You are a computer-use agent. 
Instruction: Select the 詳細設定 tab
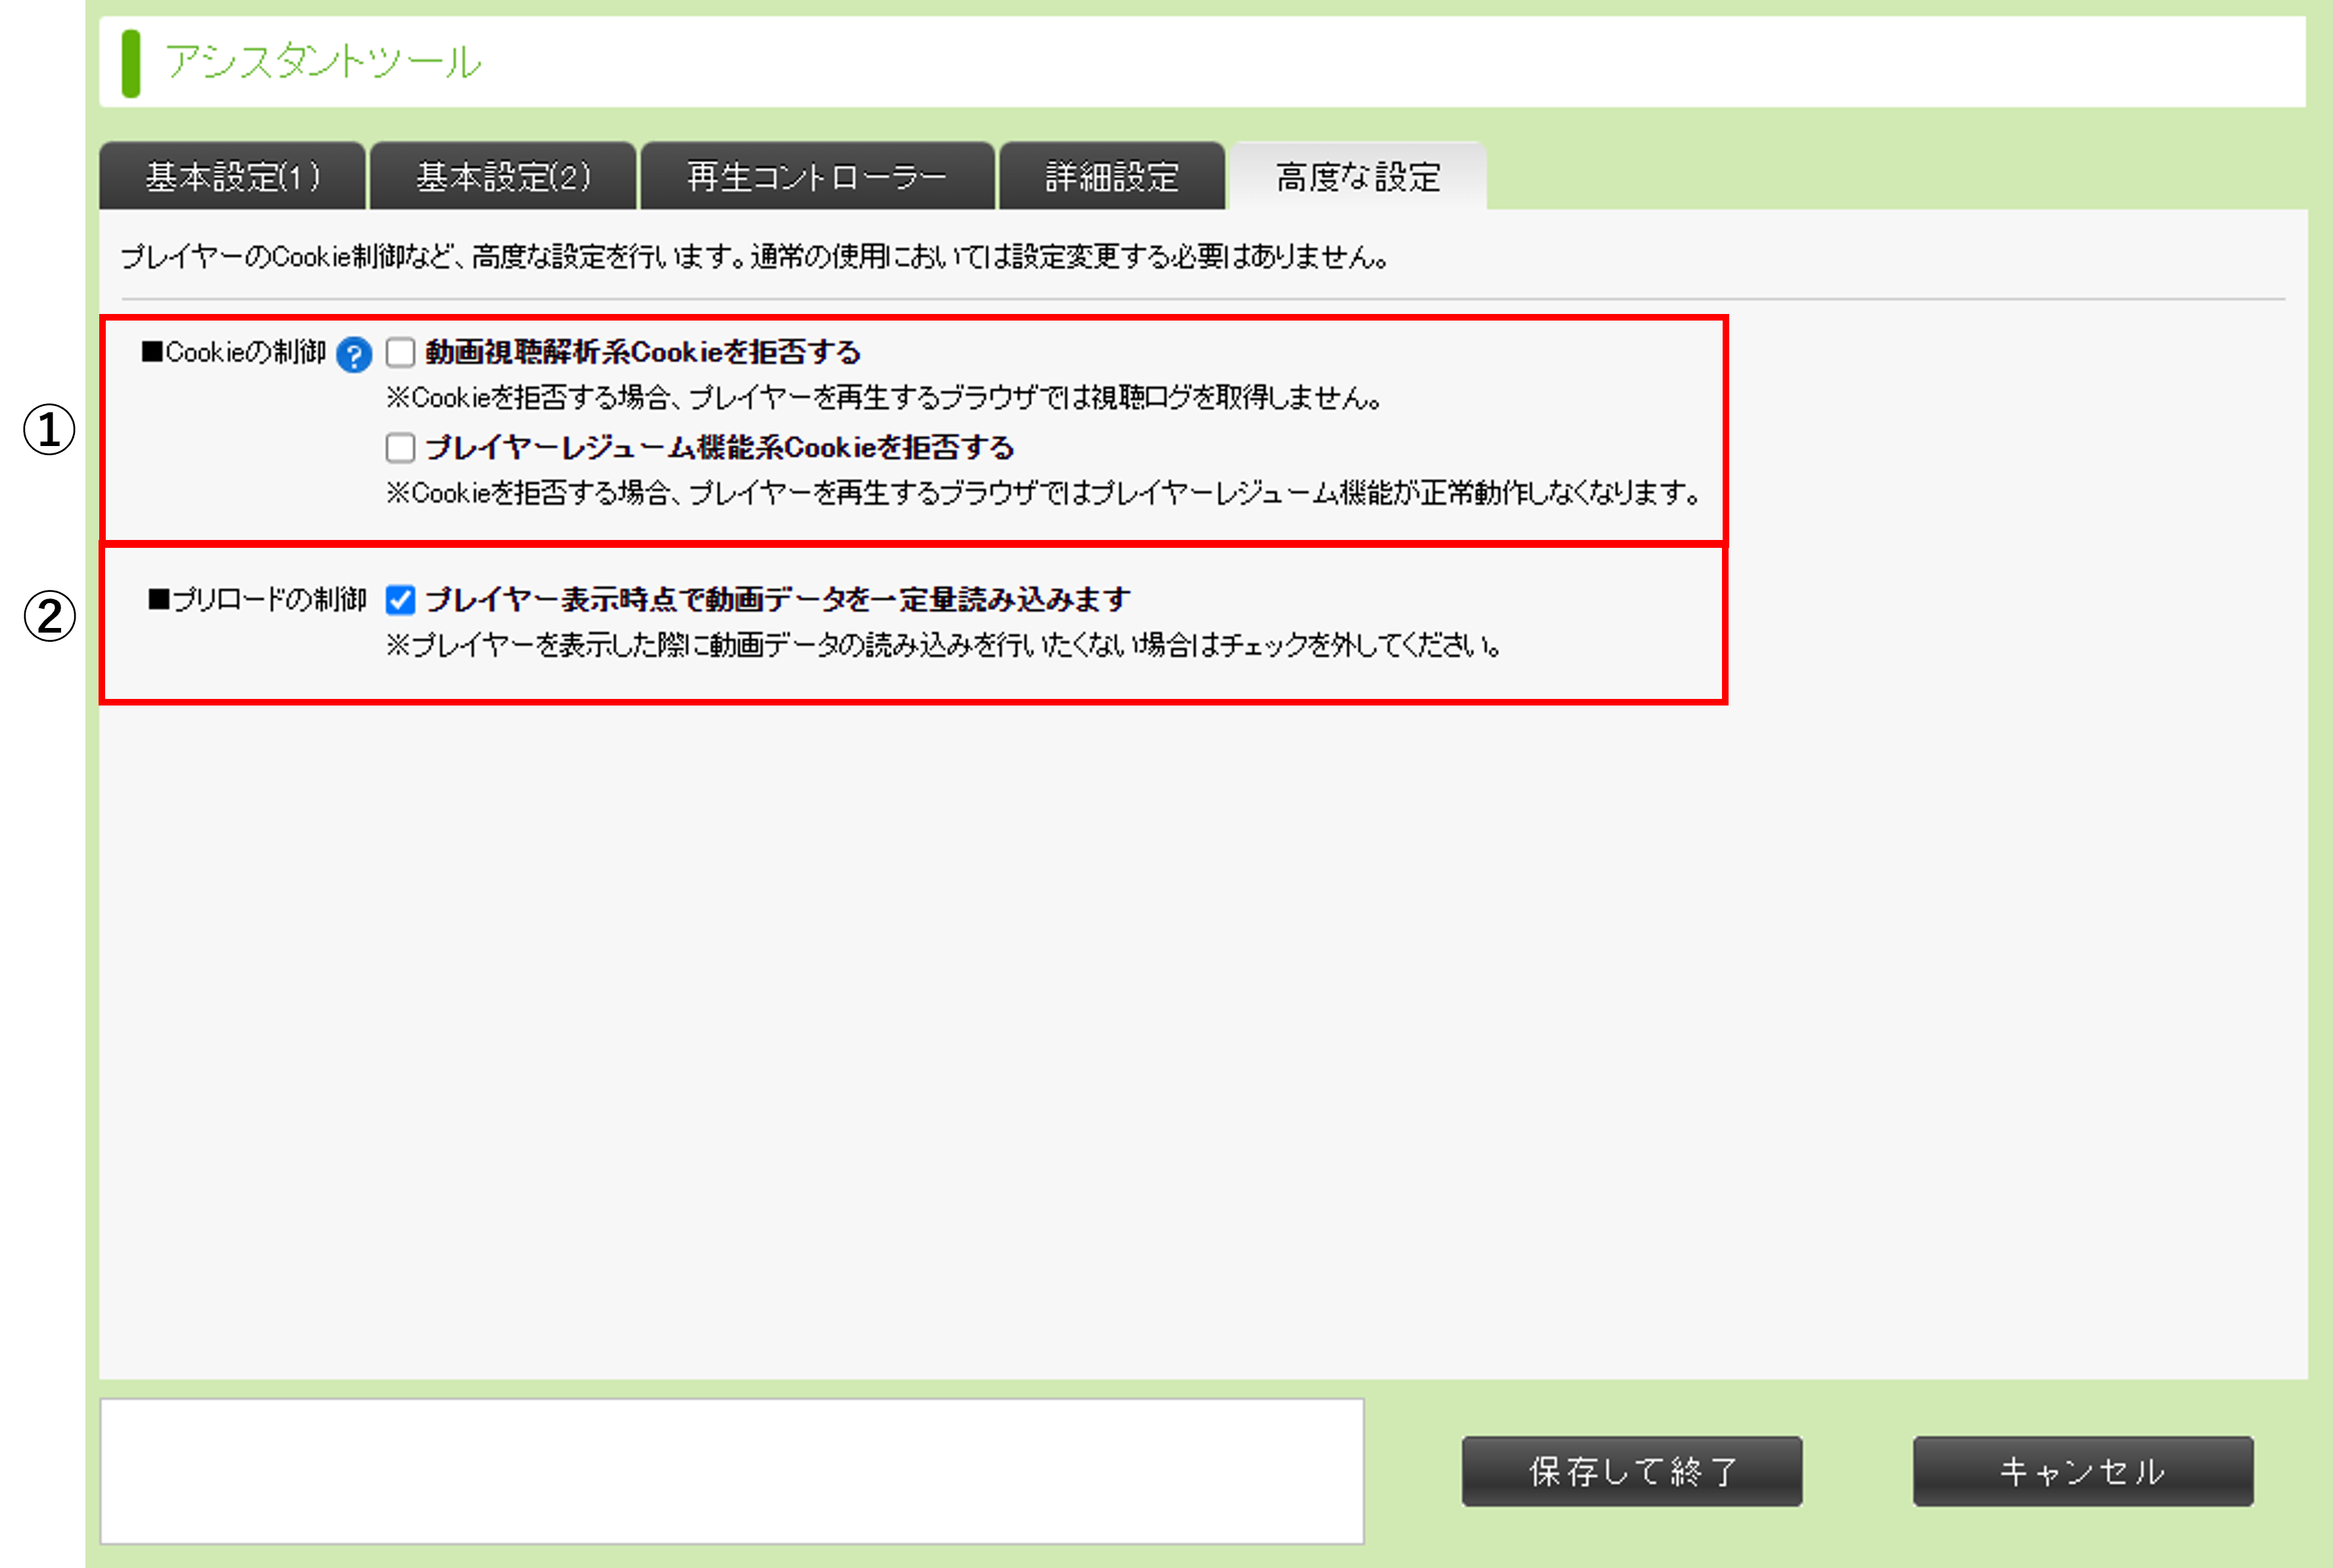pyautogui.click(x=1111, y=177)
